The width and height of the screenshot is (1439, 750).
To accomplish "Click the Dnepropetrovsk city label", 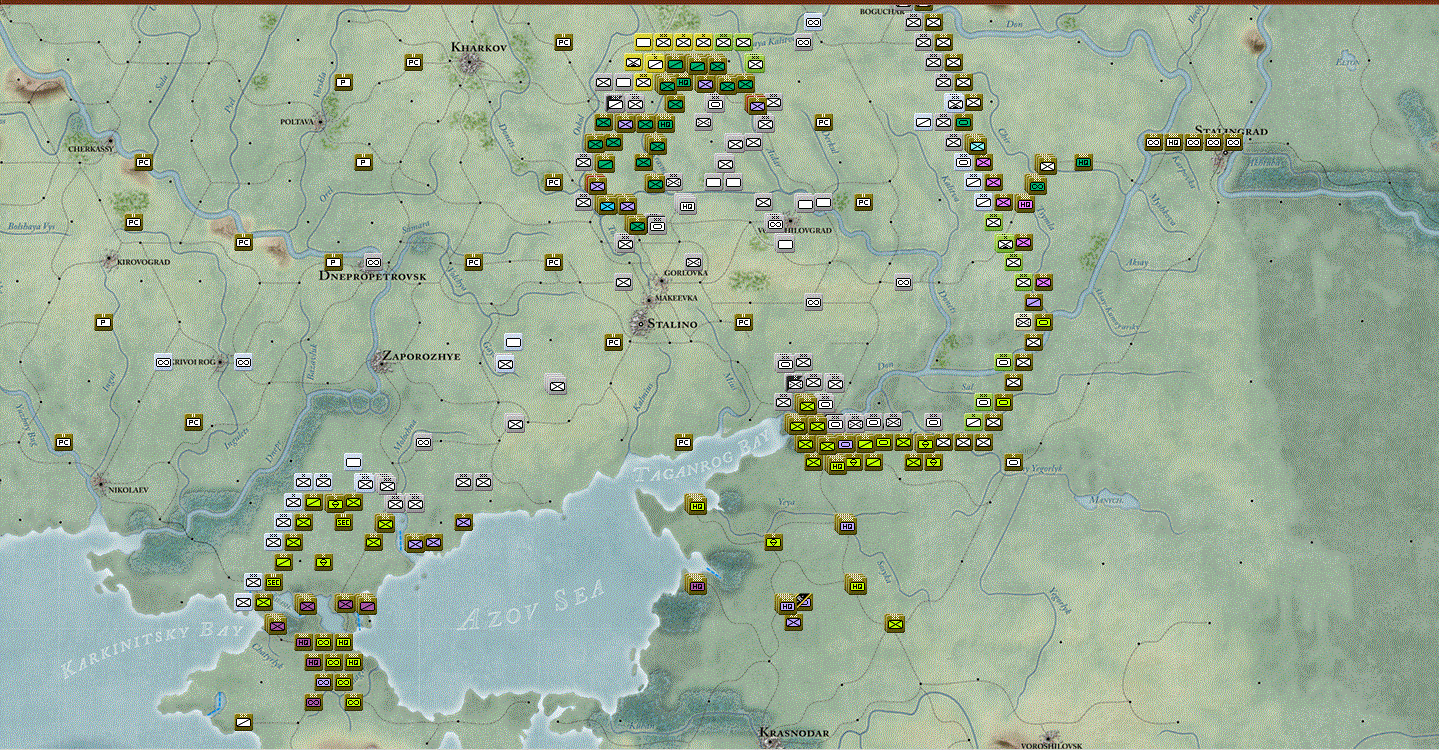I will [x=373, y=275].
